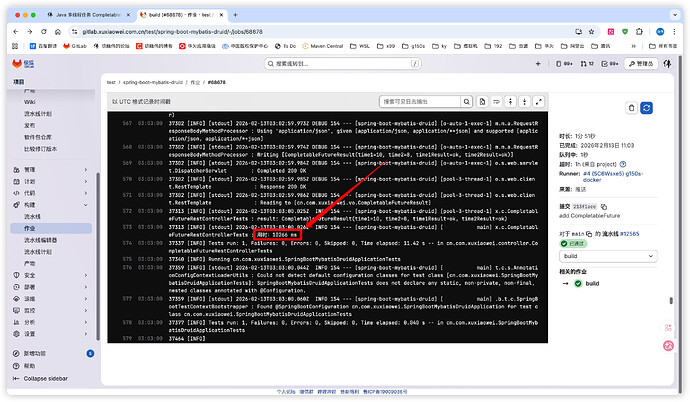The height and width of the screenshot is (402, 690).
Task: Open the to-do list counter icon
Action: (610, 64)
